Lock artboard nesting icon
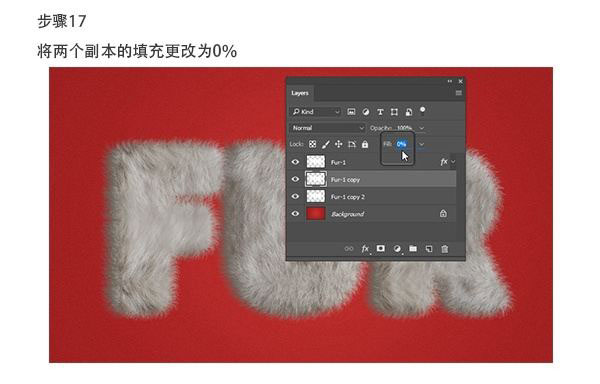 coord(352,144)
